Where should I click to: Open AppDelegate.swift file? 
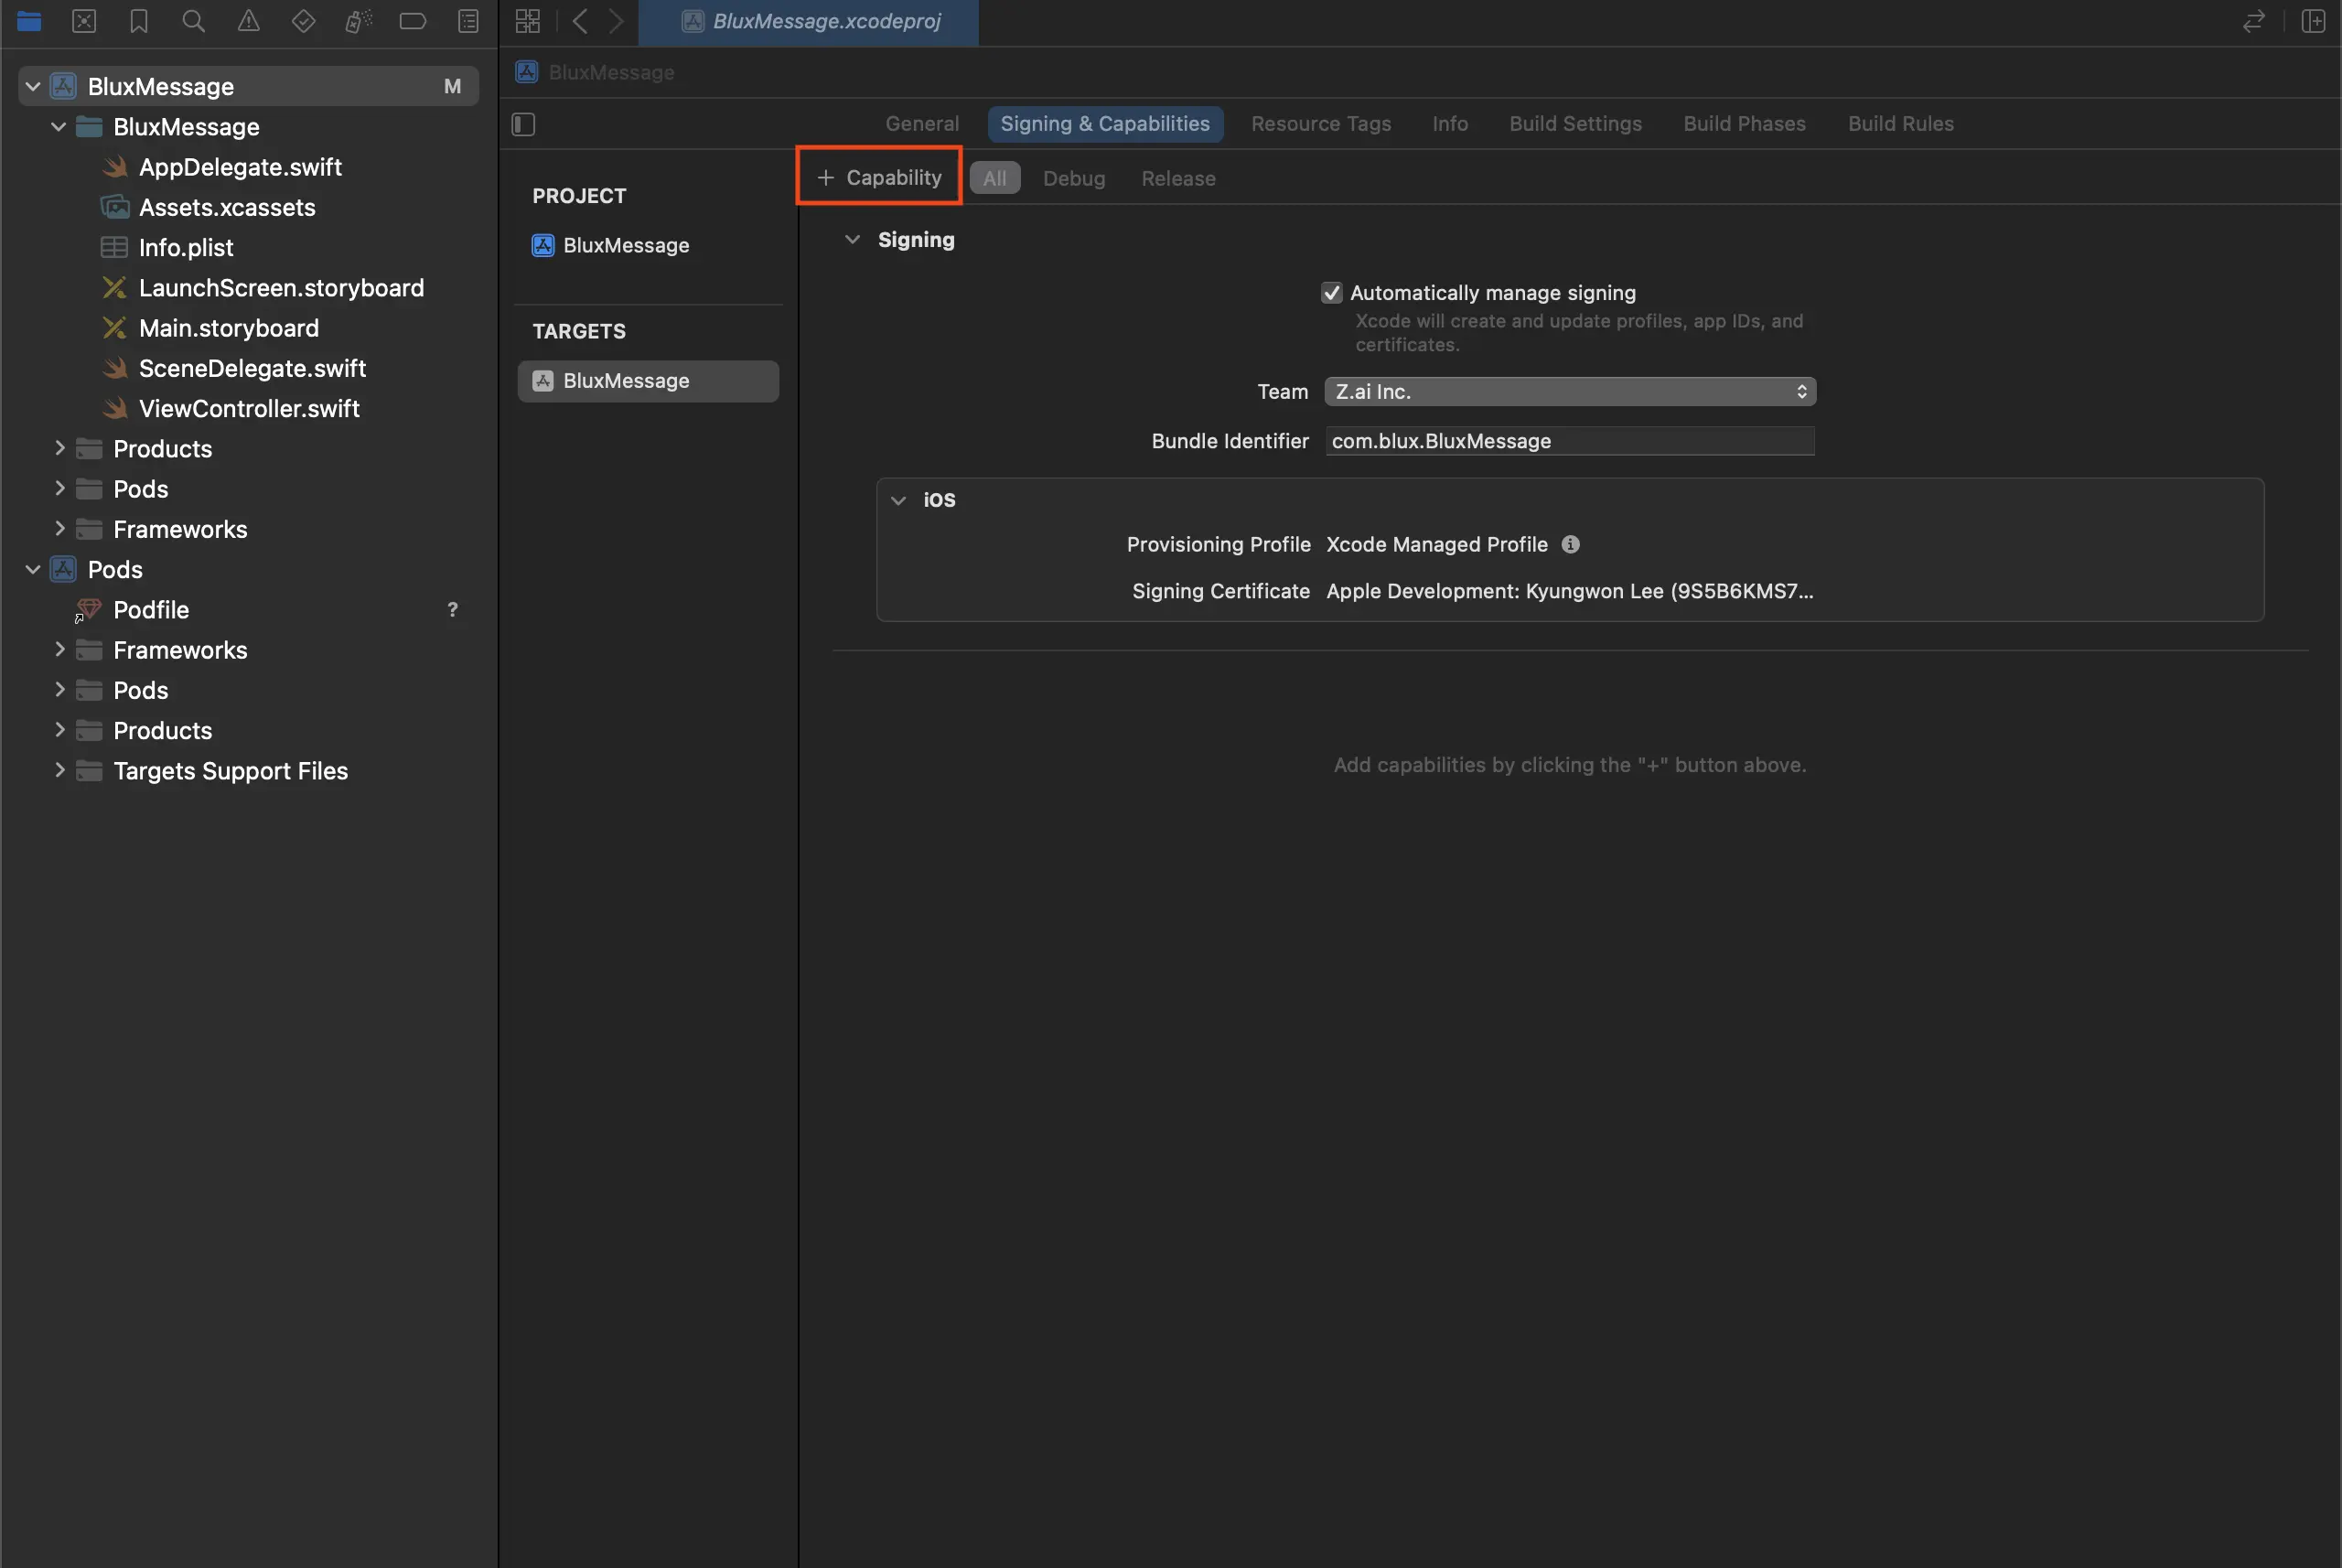pos(240,167)
